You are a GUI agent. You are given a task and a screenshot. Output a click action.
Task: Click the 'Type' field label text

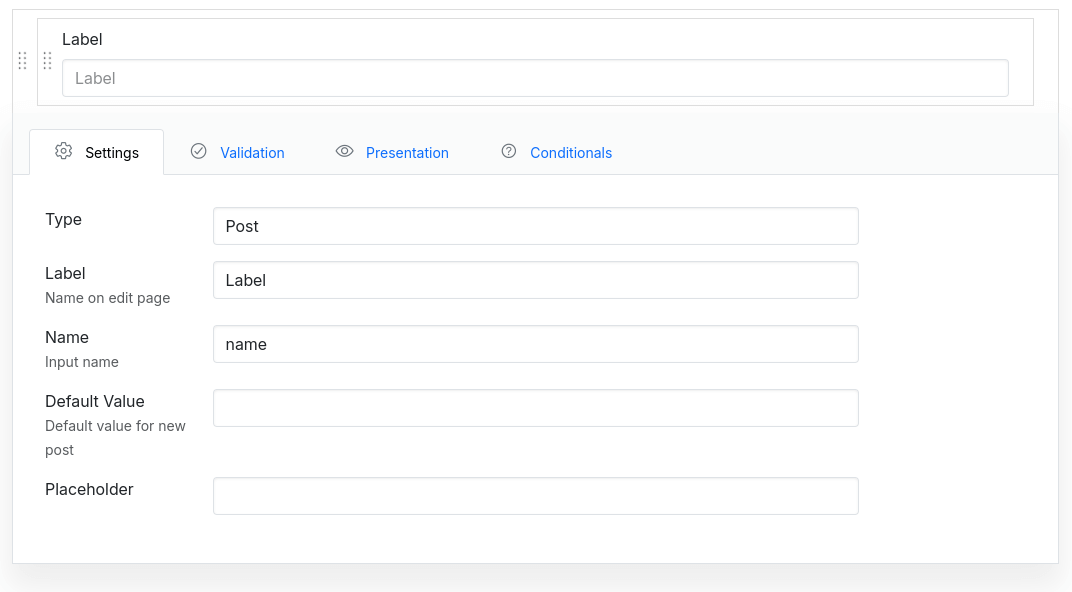(63, 219)
